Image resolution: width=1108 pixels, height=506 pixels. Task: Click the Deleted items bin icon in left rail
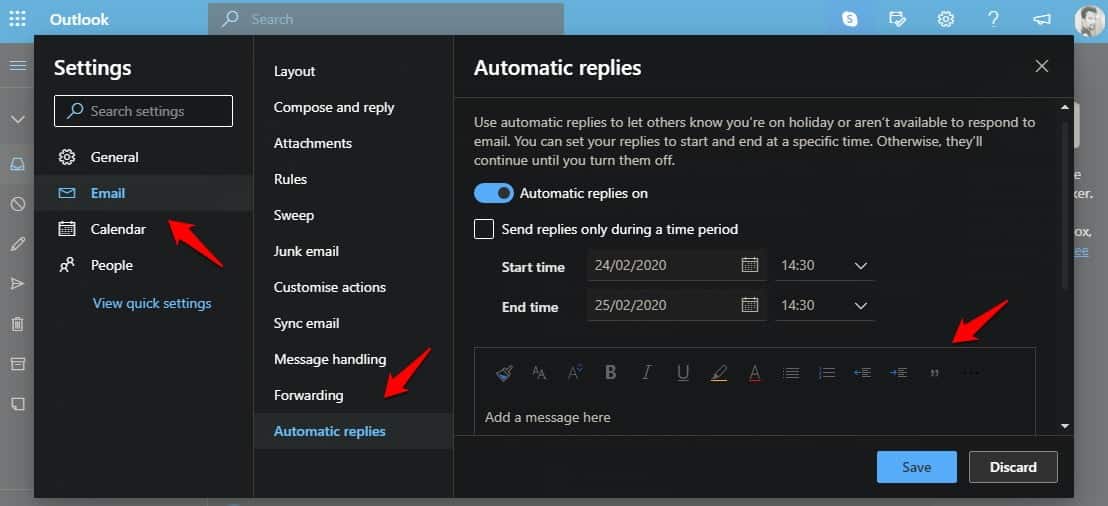(x=18, y=324)
